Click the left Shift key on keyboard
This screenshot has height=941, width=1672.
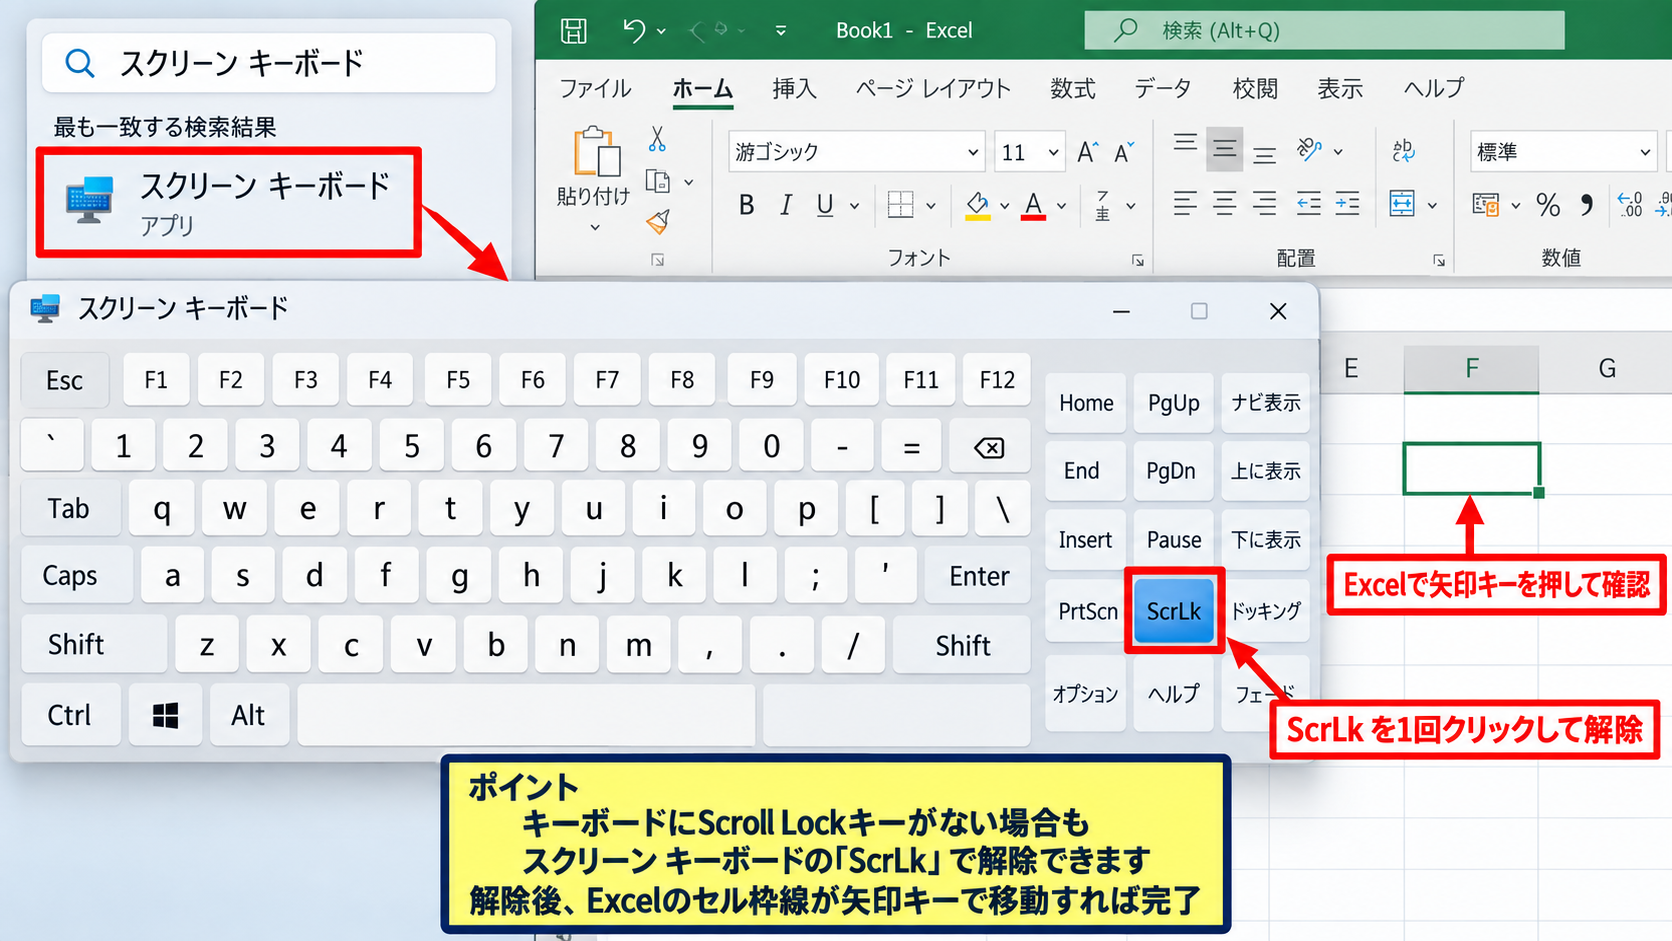pyautogui.click(x=93, y=645)
